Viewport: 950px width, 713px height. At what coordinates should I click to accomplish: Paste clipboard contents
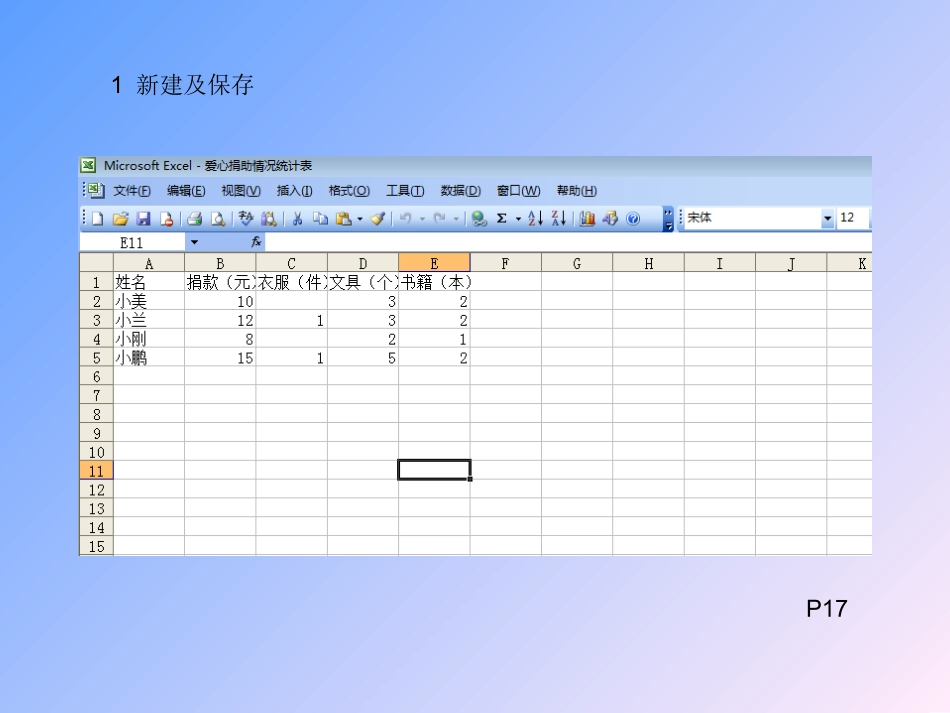[x=344, y=219]
